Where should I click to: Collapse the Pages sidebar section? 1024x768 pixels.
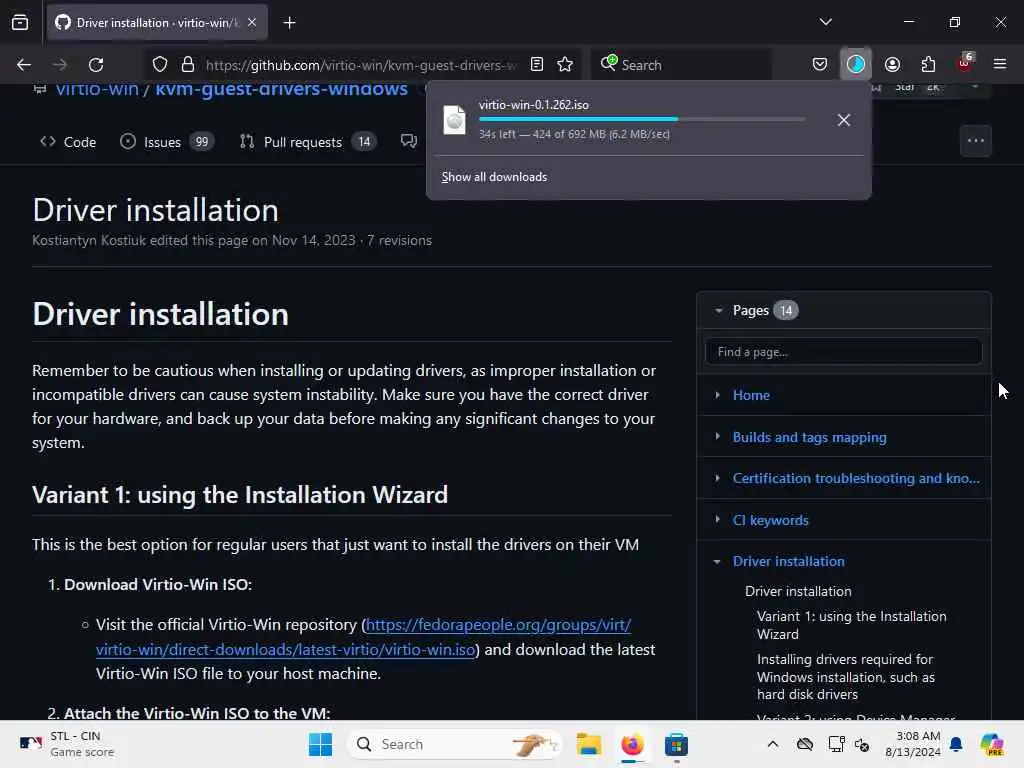719,311
